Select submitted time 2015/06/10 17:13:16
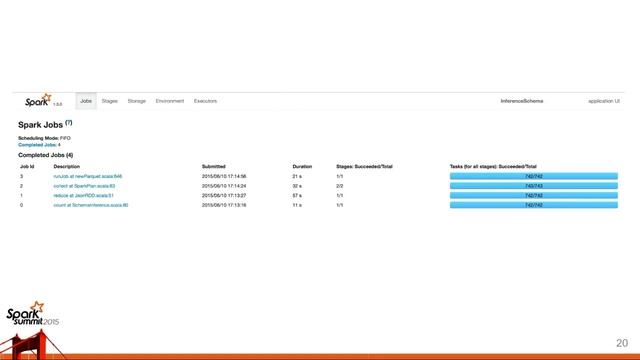Image resolution: width=640 pixels, height=360 pixels. [x=224, y=205]
